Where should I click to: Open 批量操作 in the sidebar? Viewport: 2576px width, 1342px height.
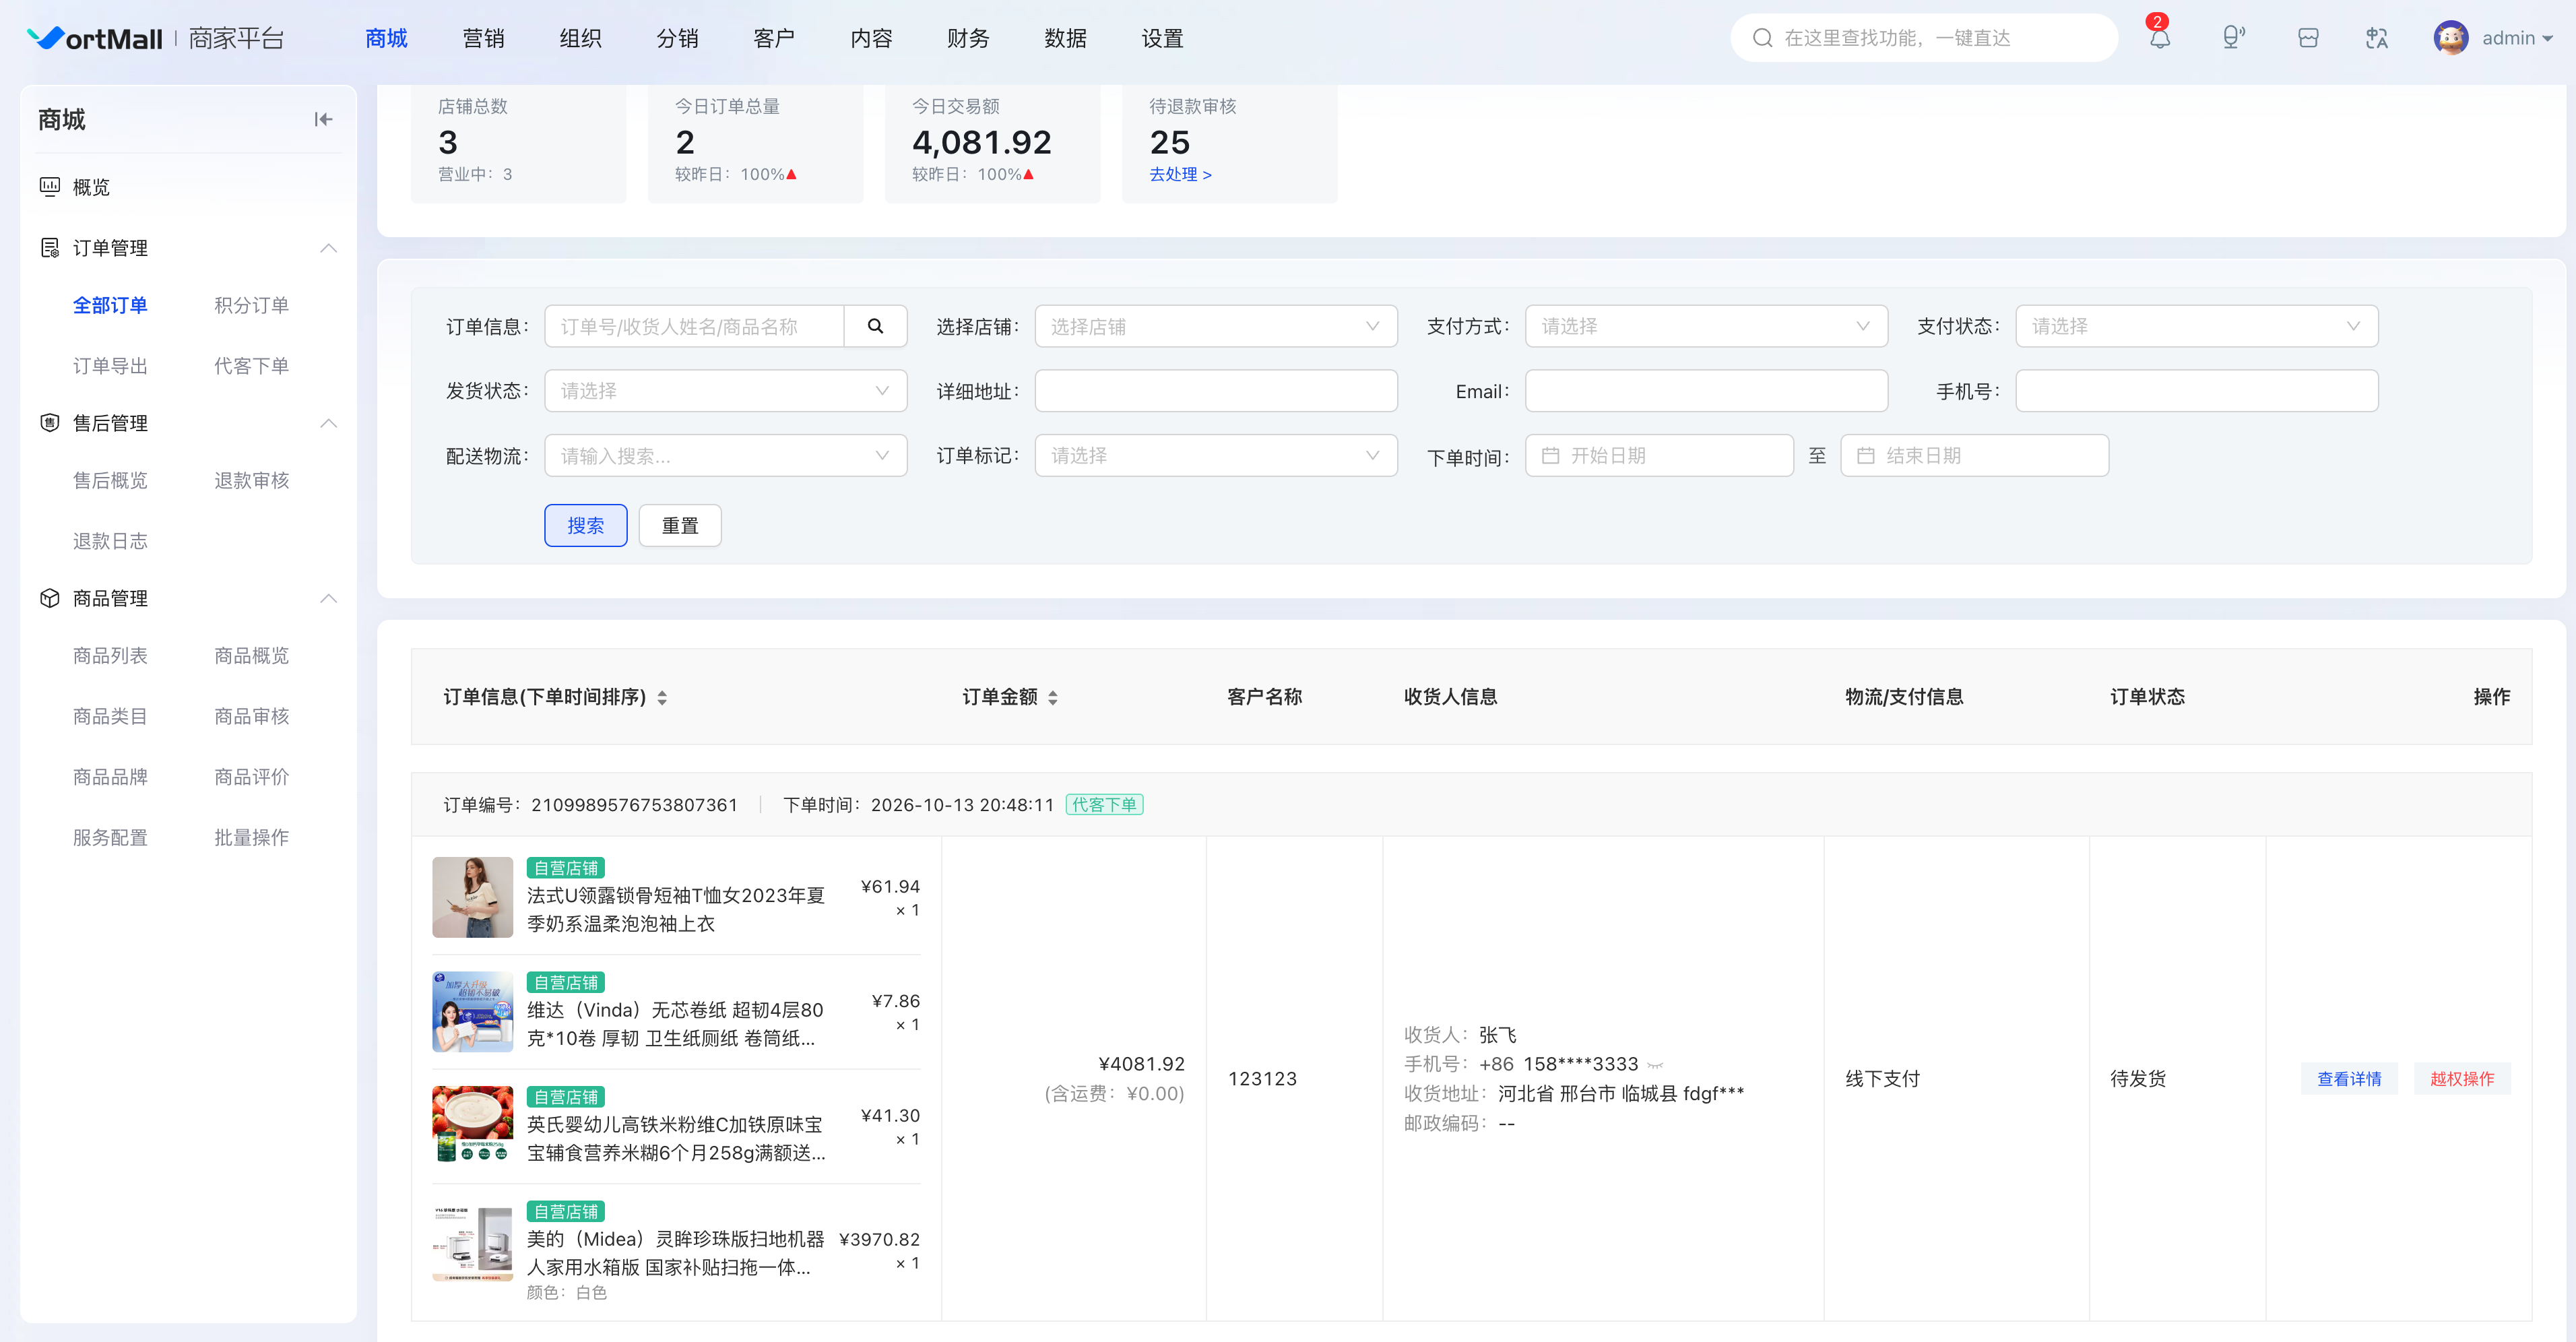251,837
